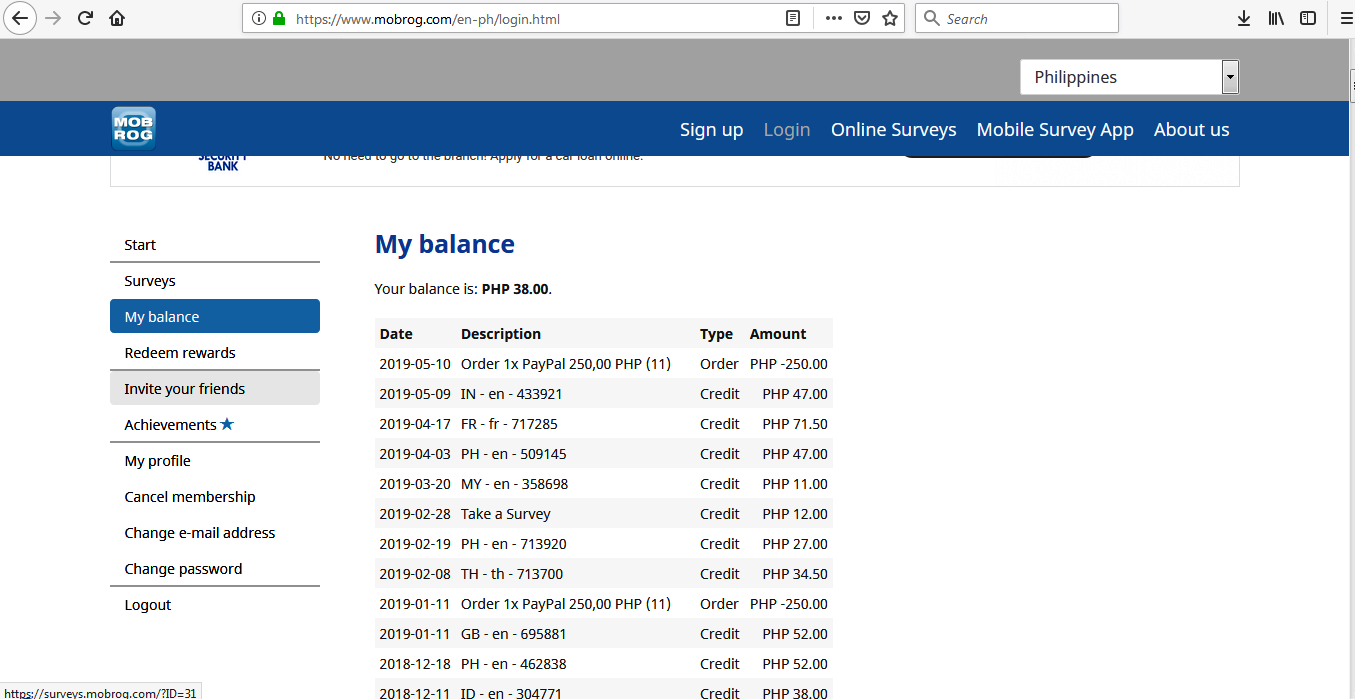Image resolution: width=1355 pixels, height=699 pixels.
Task: Click the search magnifier icon
Action: pyautogui.click(x=931, y=18)
